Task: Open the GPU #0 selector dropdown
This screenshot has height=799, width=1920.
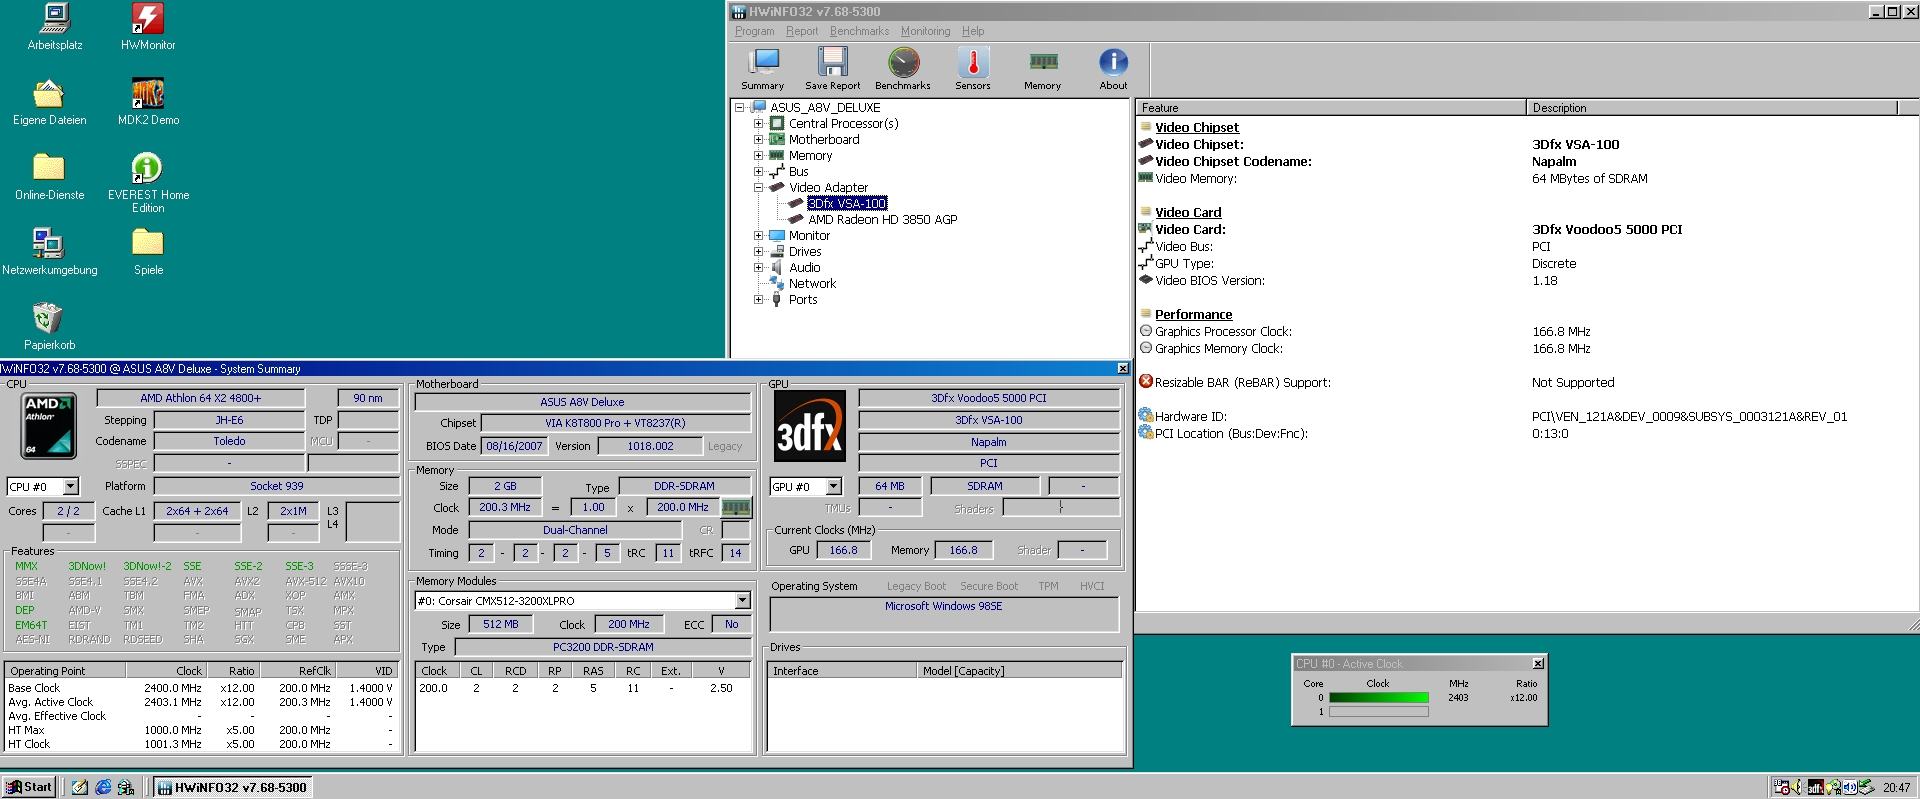Action: click(833, 487)
